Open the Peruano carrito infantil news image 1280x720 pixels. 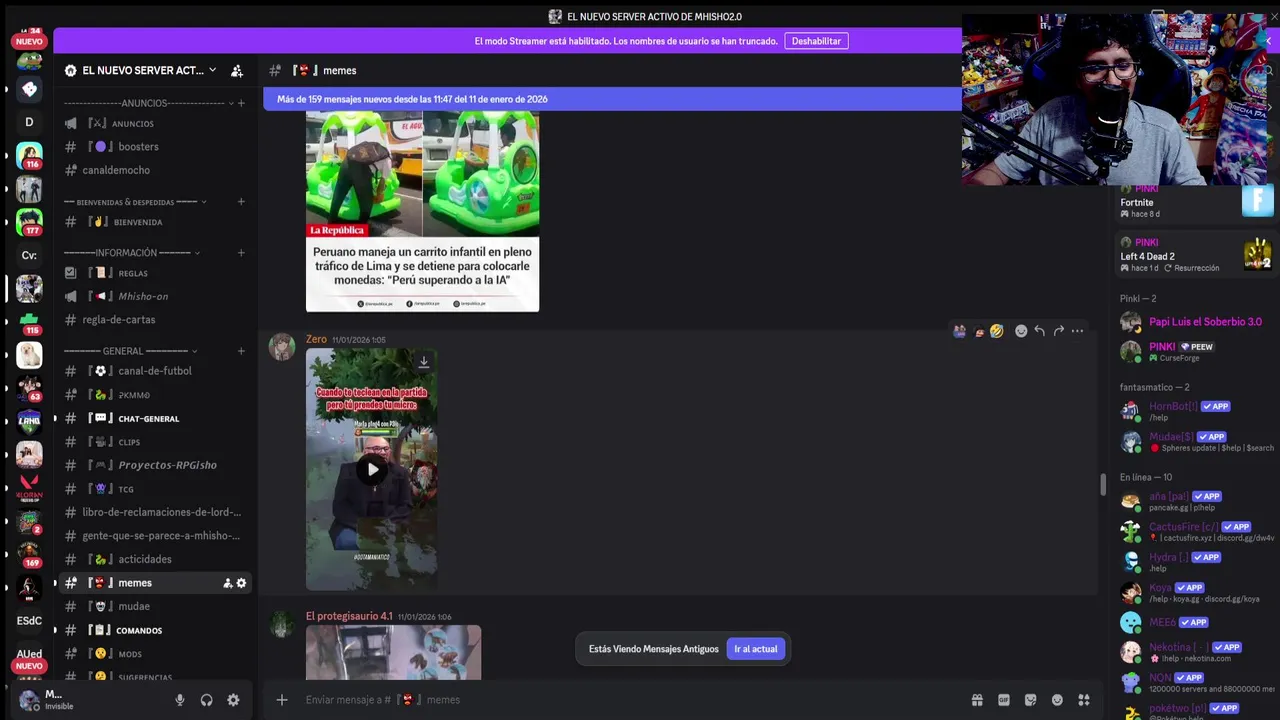pos(422,210)
